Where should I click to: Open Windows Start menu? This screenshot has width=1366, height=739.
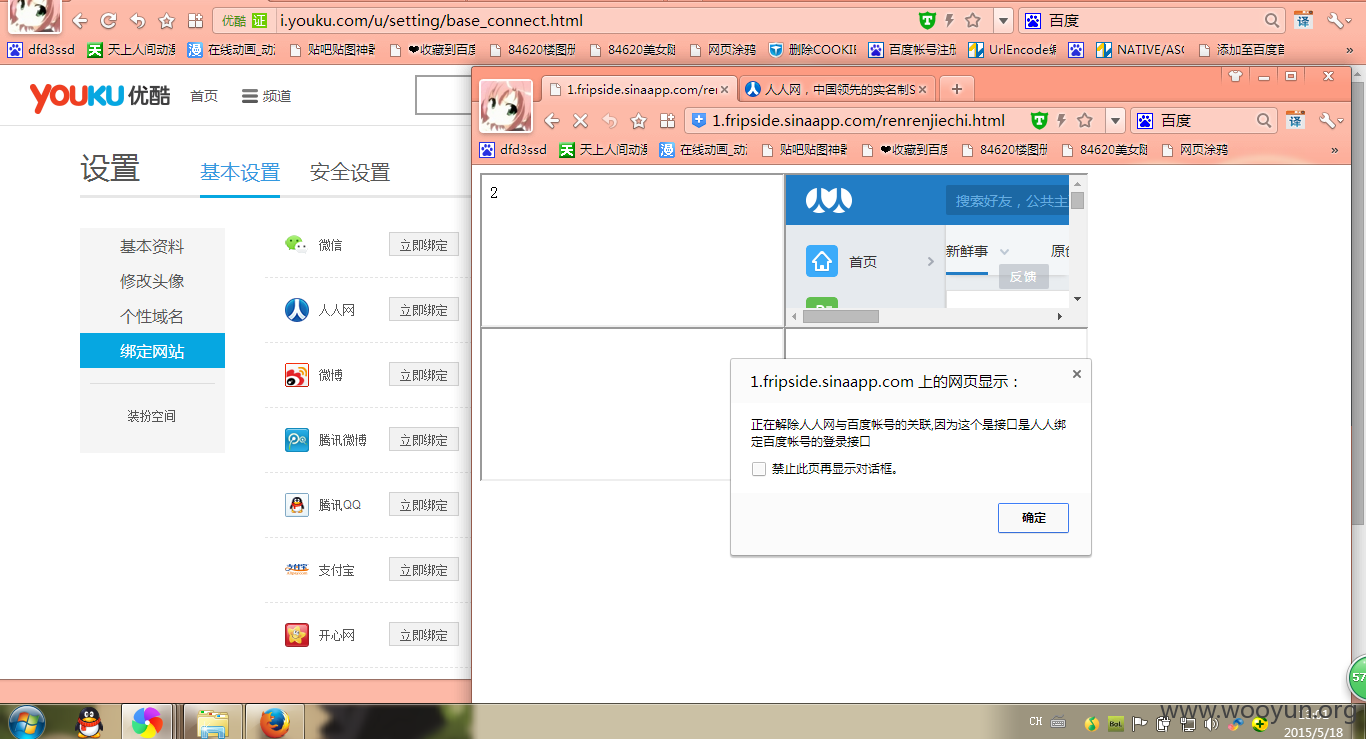click(25, 721)
